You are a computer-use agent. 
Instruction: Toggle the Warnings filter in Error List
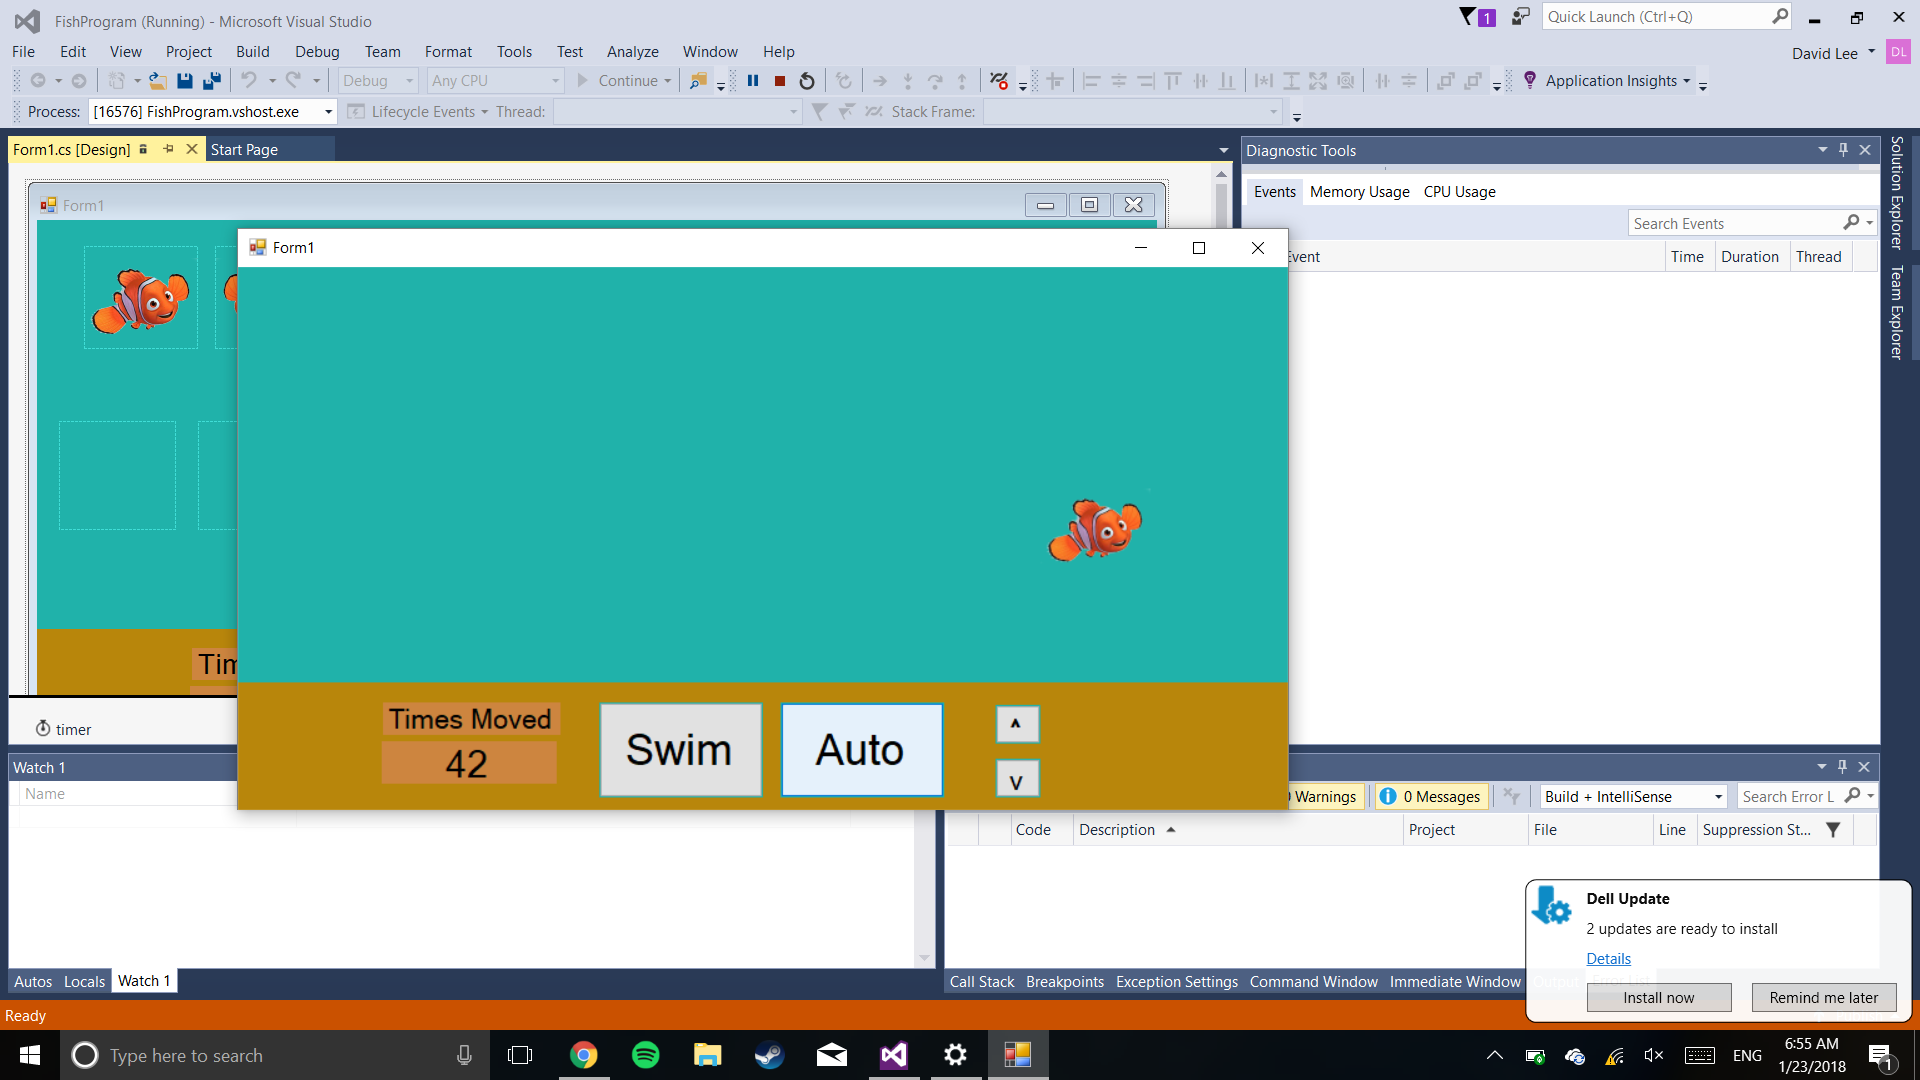[x=1325, y=796]
